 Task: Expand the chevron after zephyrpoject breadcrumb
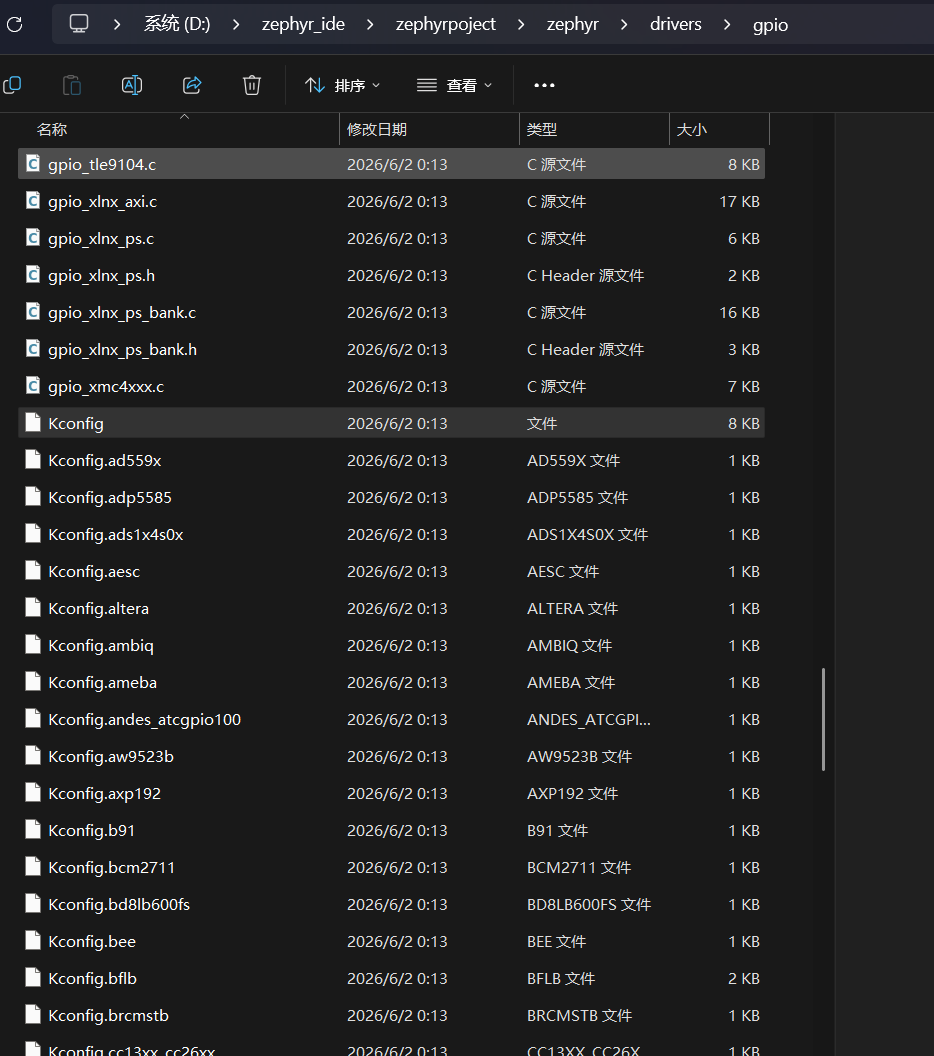521,25
